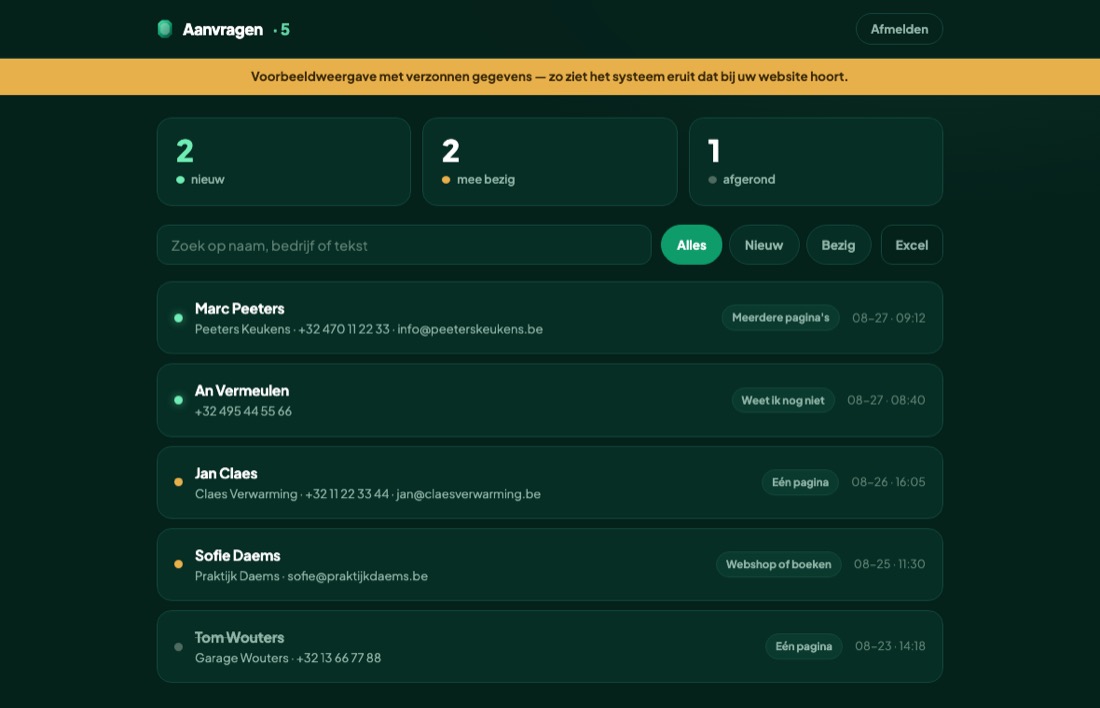Click the Claes Verwarming contact details line
Viewport: 1100px width, 708px height.
coord(368,494)
